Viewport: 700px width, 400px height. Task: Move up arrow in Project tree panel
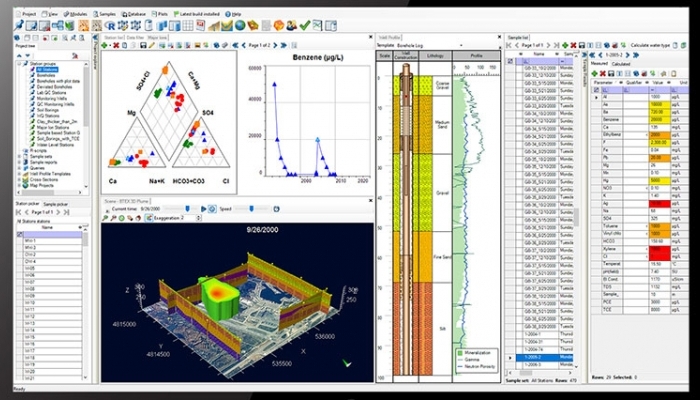19,56
